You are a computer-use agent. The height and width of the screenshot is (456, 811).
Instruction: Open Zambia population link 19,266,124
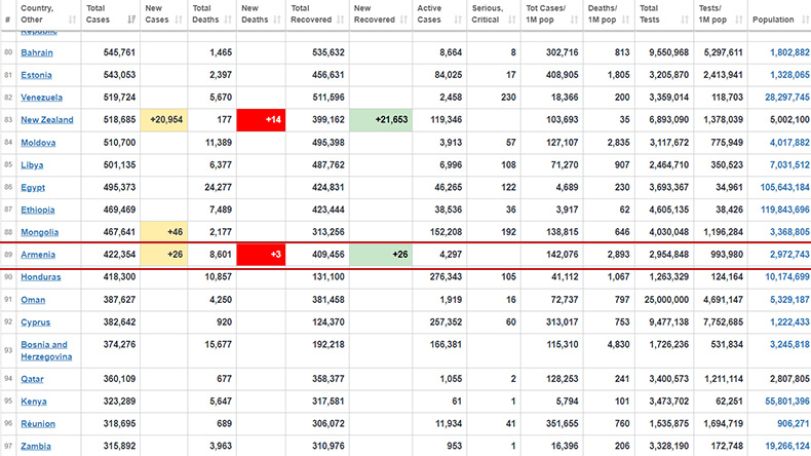[x=787, y=446]
